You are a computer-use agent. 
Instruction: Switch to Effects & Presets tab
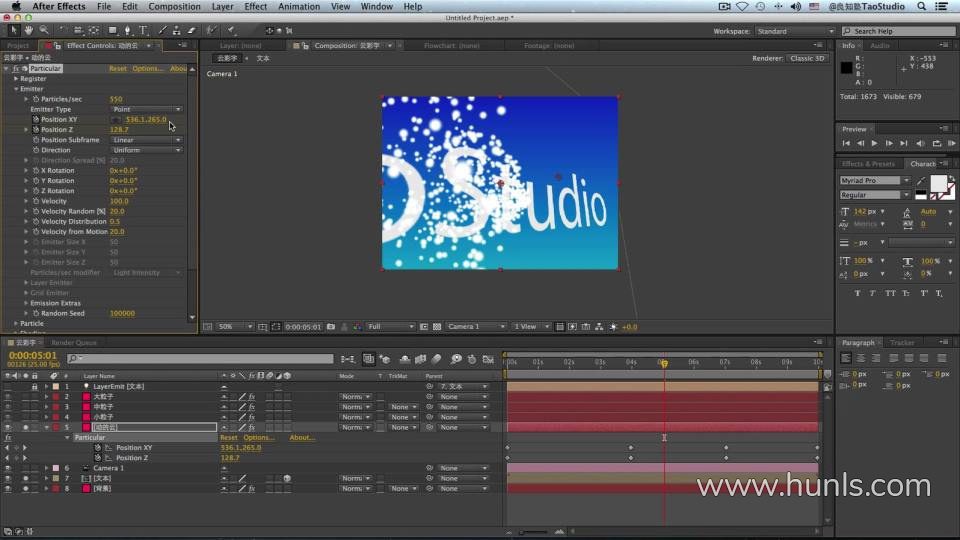click(x=868, y=164)
